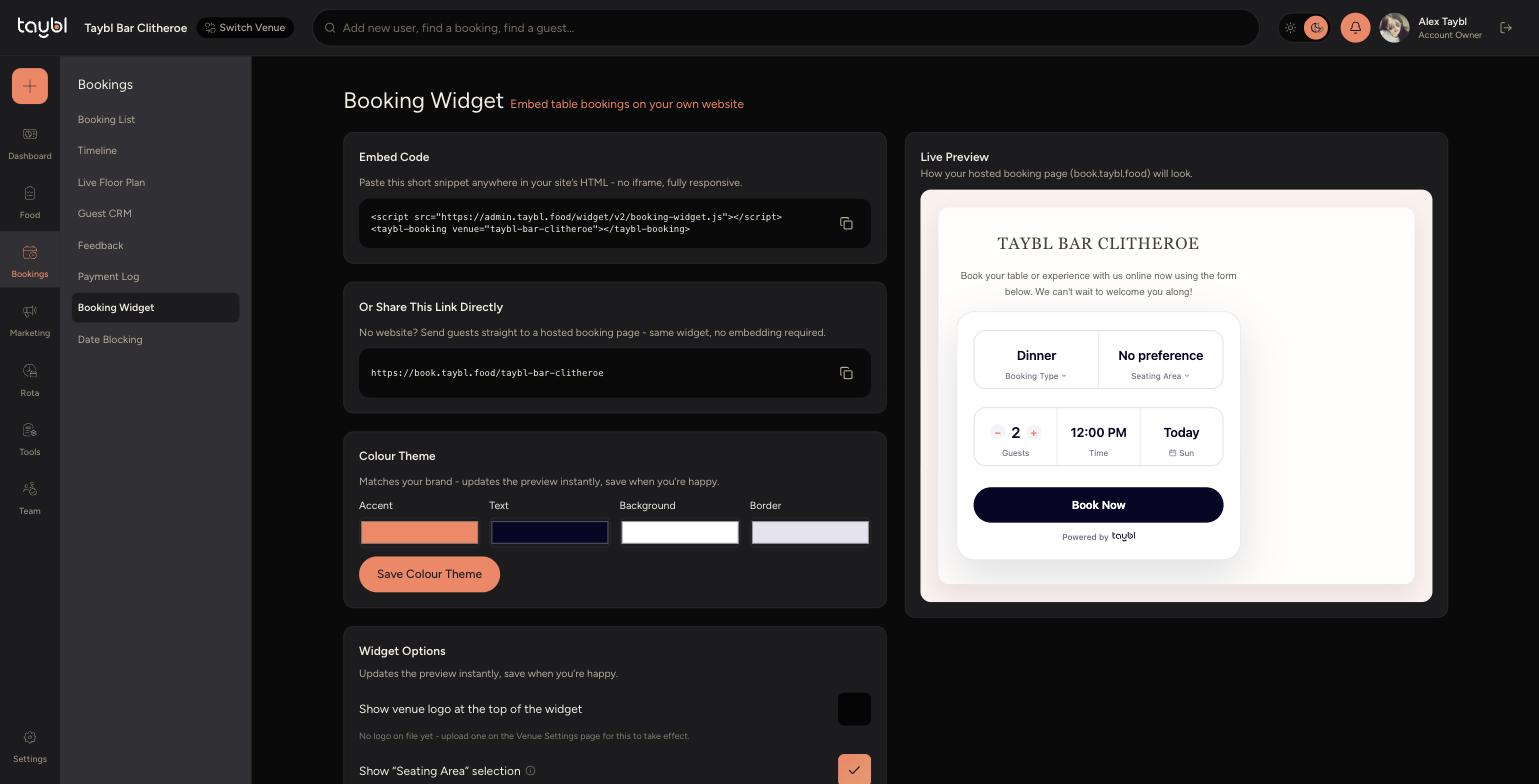Click the taybl logo in header
The width and height of the screenshot is (1539, 784).
pyautogui.click(x=42, y=27)
